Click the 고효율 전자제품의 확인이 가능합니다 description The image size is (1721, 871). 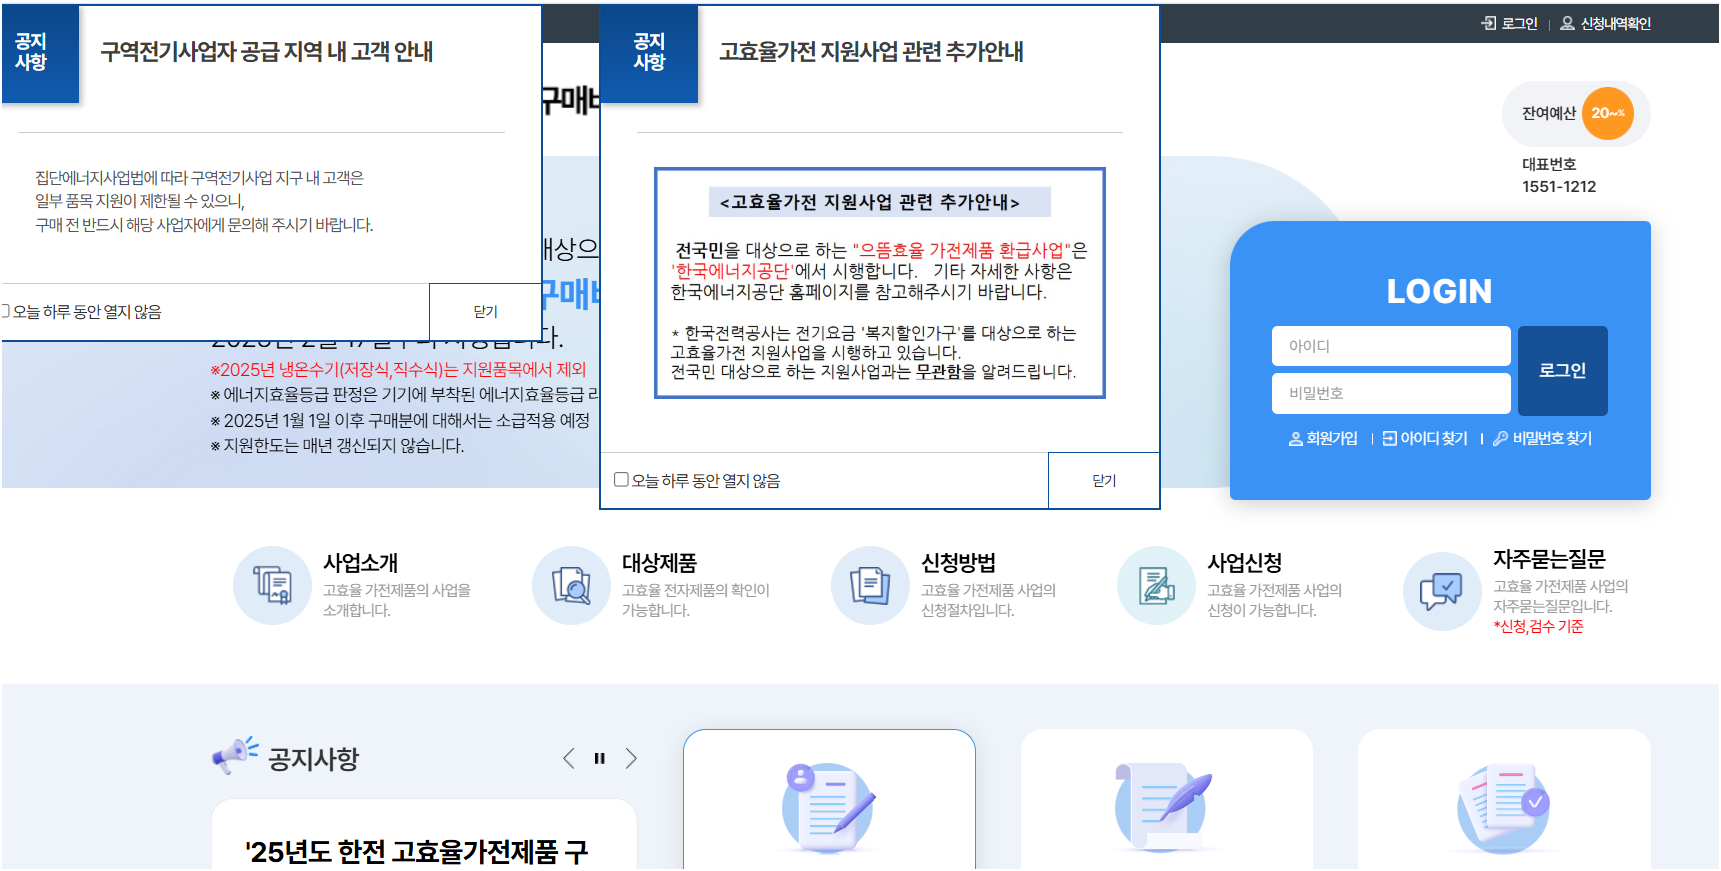coord(696,600)
